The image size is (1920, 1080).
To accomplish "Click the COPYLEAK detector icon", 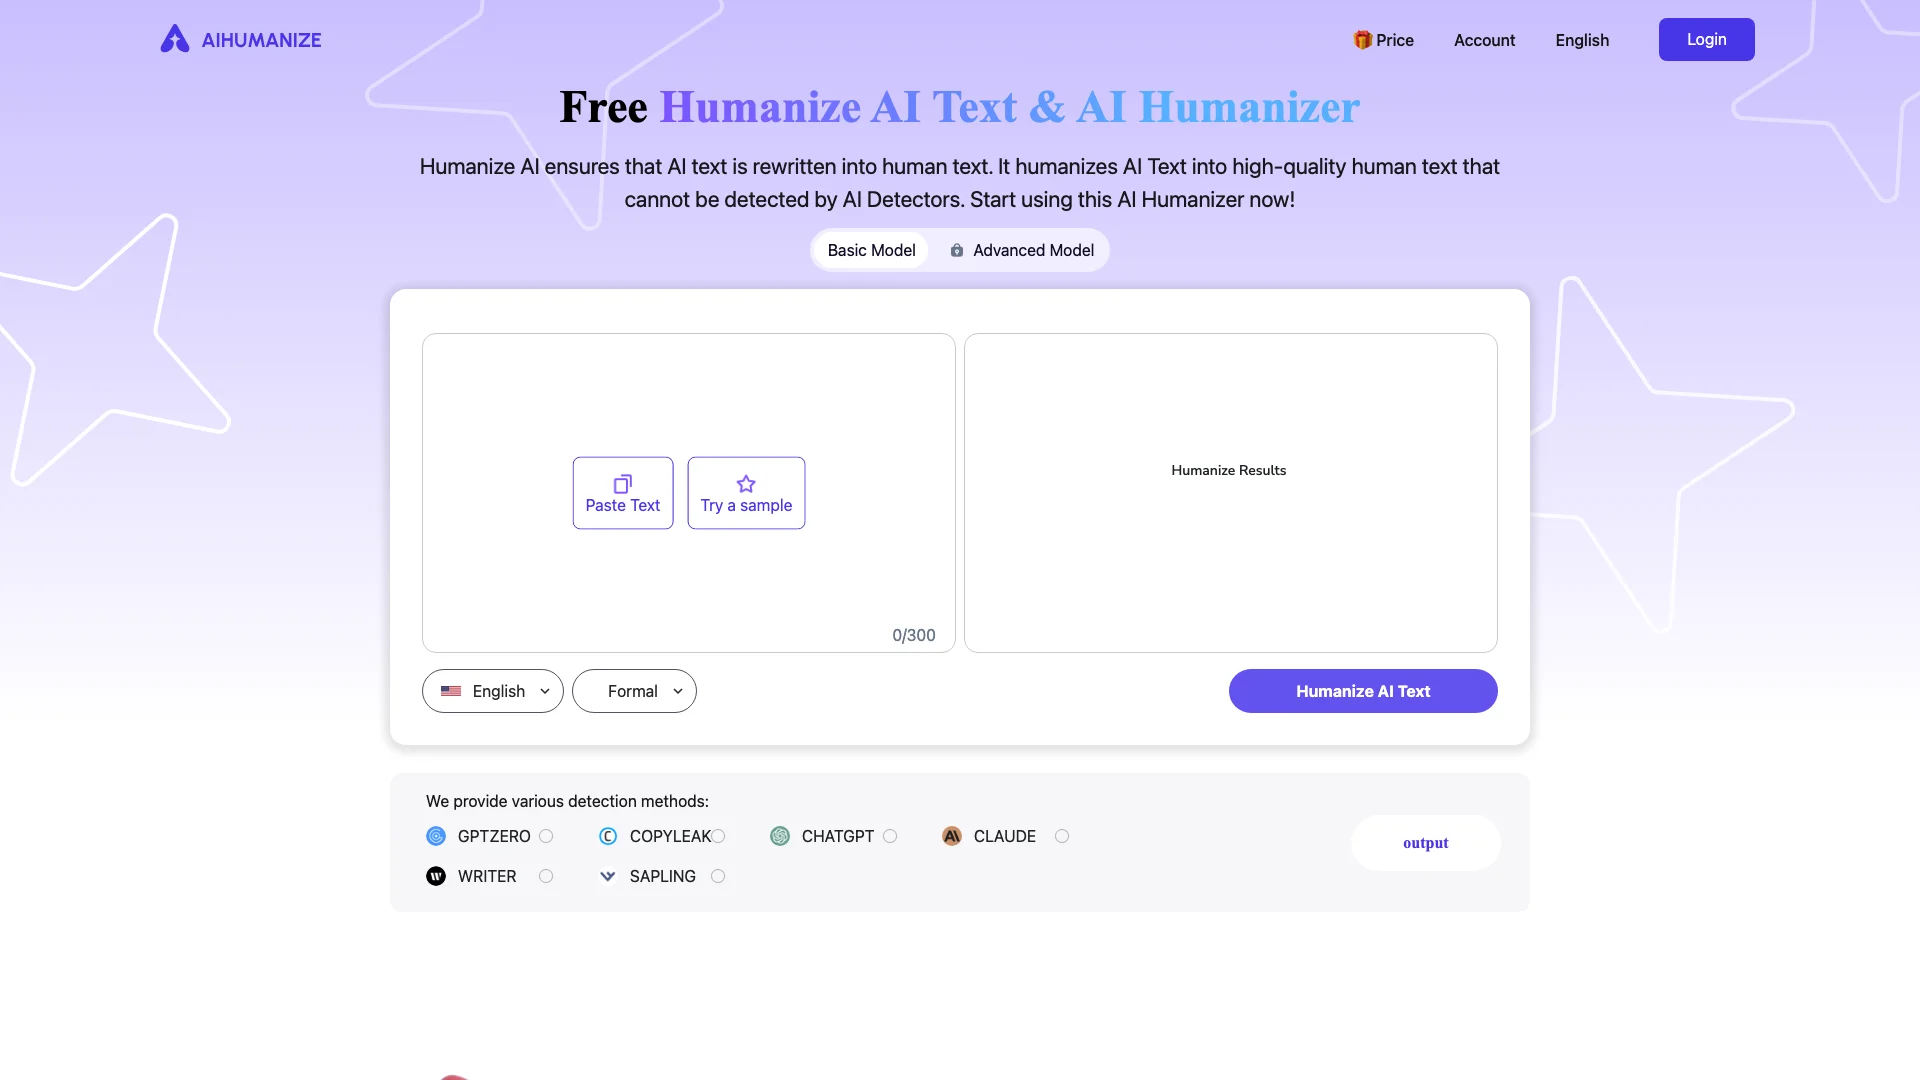I will [x=607, y=836].
